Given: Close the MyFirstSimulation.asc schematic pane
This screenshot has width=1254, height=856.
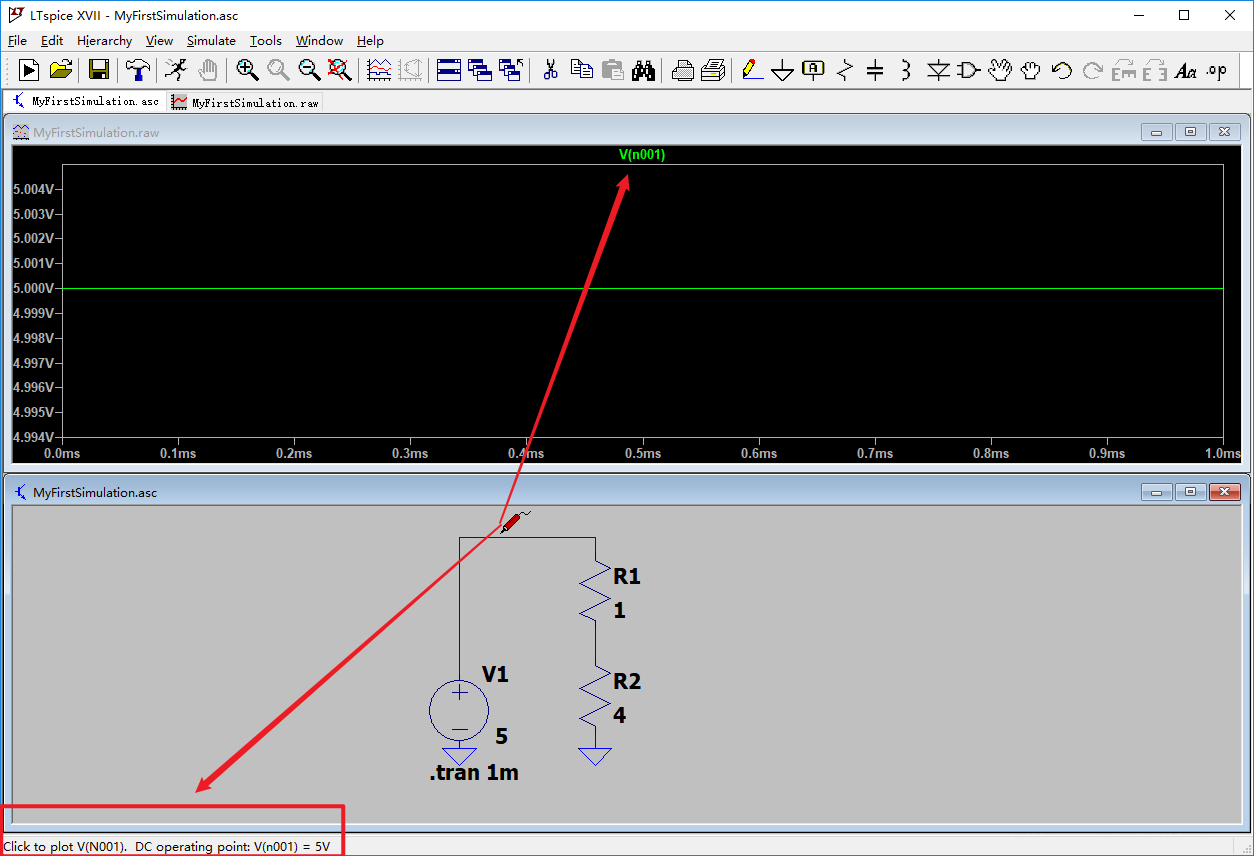Looking at the screenshot, I should click(1224, 492).
